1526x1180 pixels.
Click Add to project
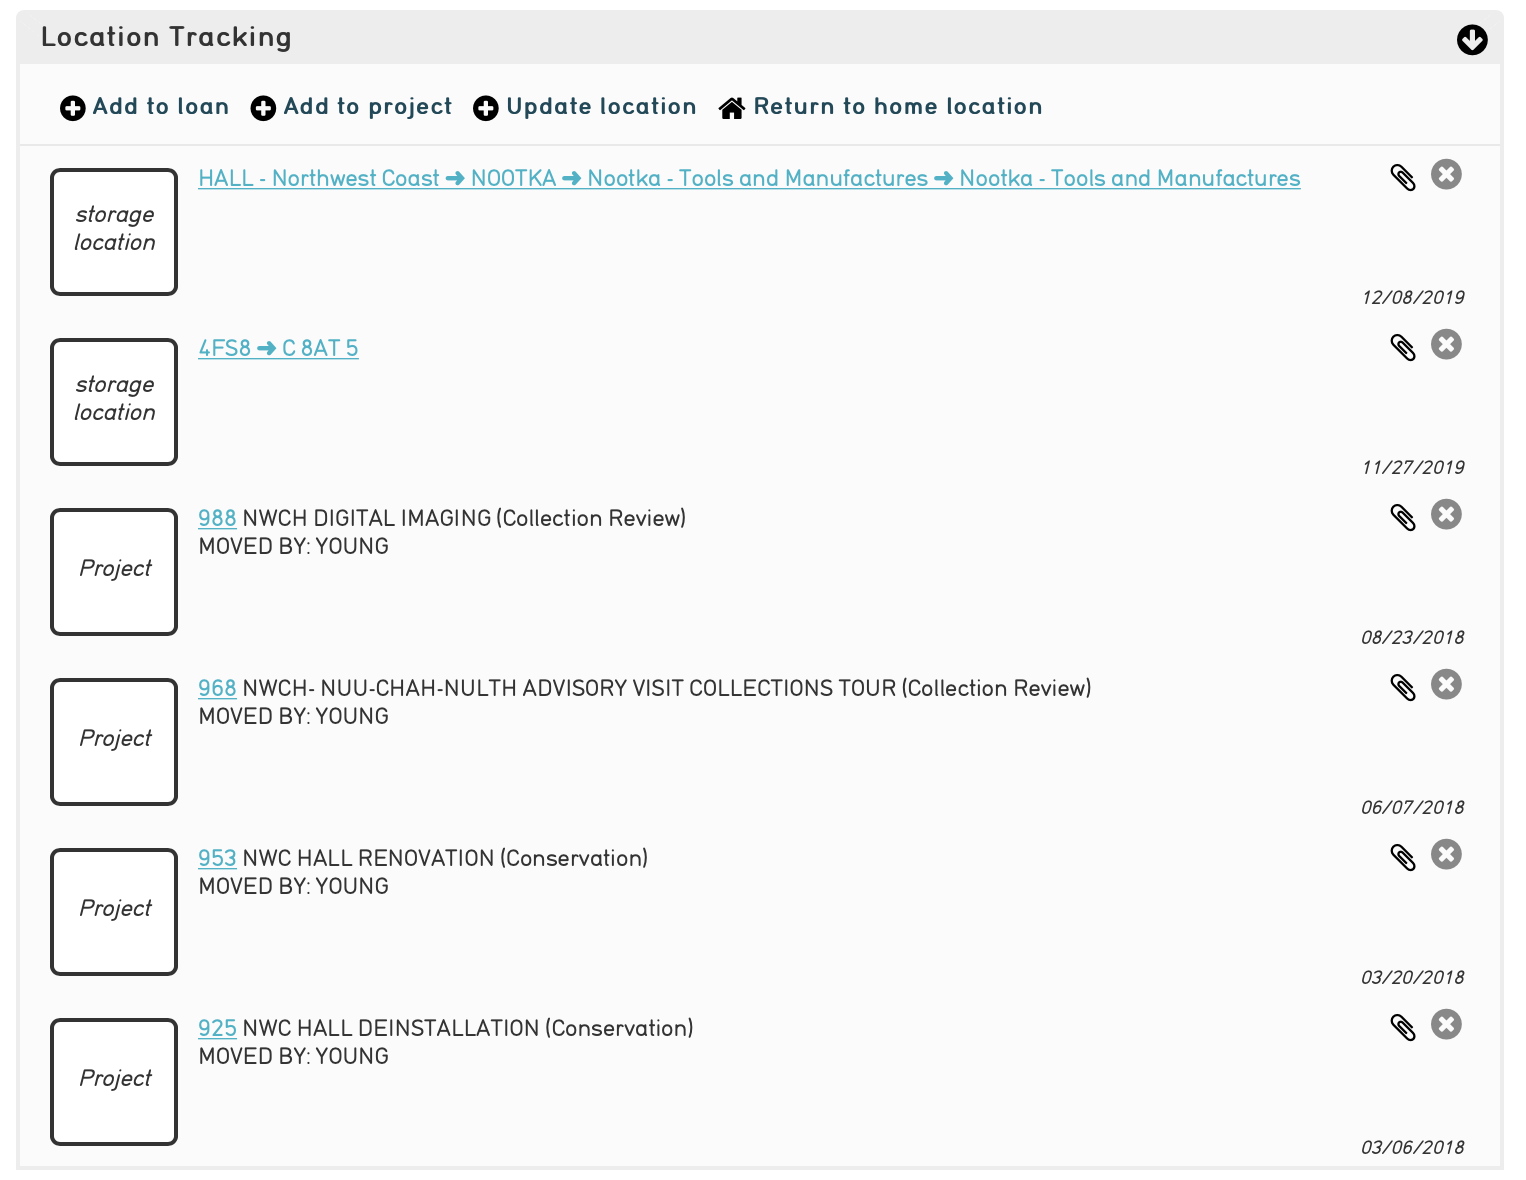351,107
